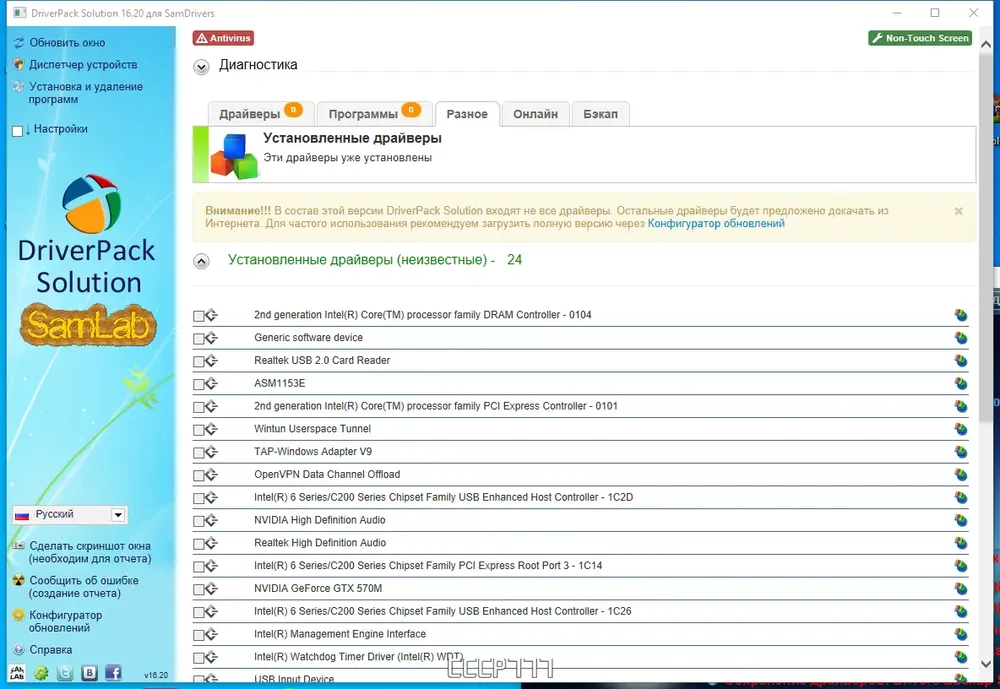Screen dimensions: 1000x689
Task: Click the red Antivirus warning button
Action: click(x=223, y=38)
